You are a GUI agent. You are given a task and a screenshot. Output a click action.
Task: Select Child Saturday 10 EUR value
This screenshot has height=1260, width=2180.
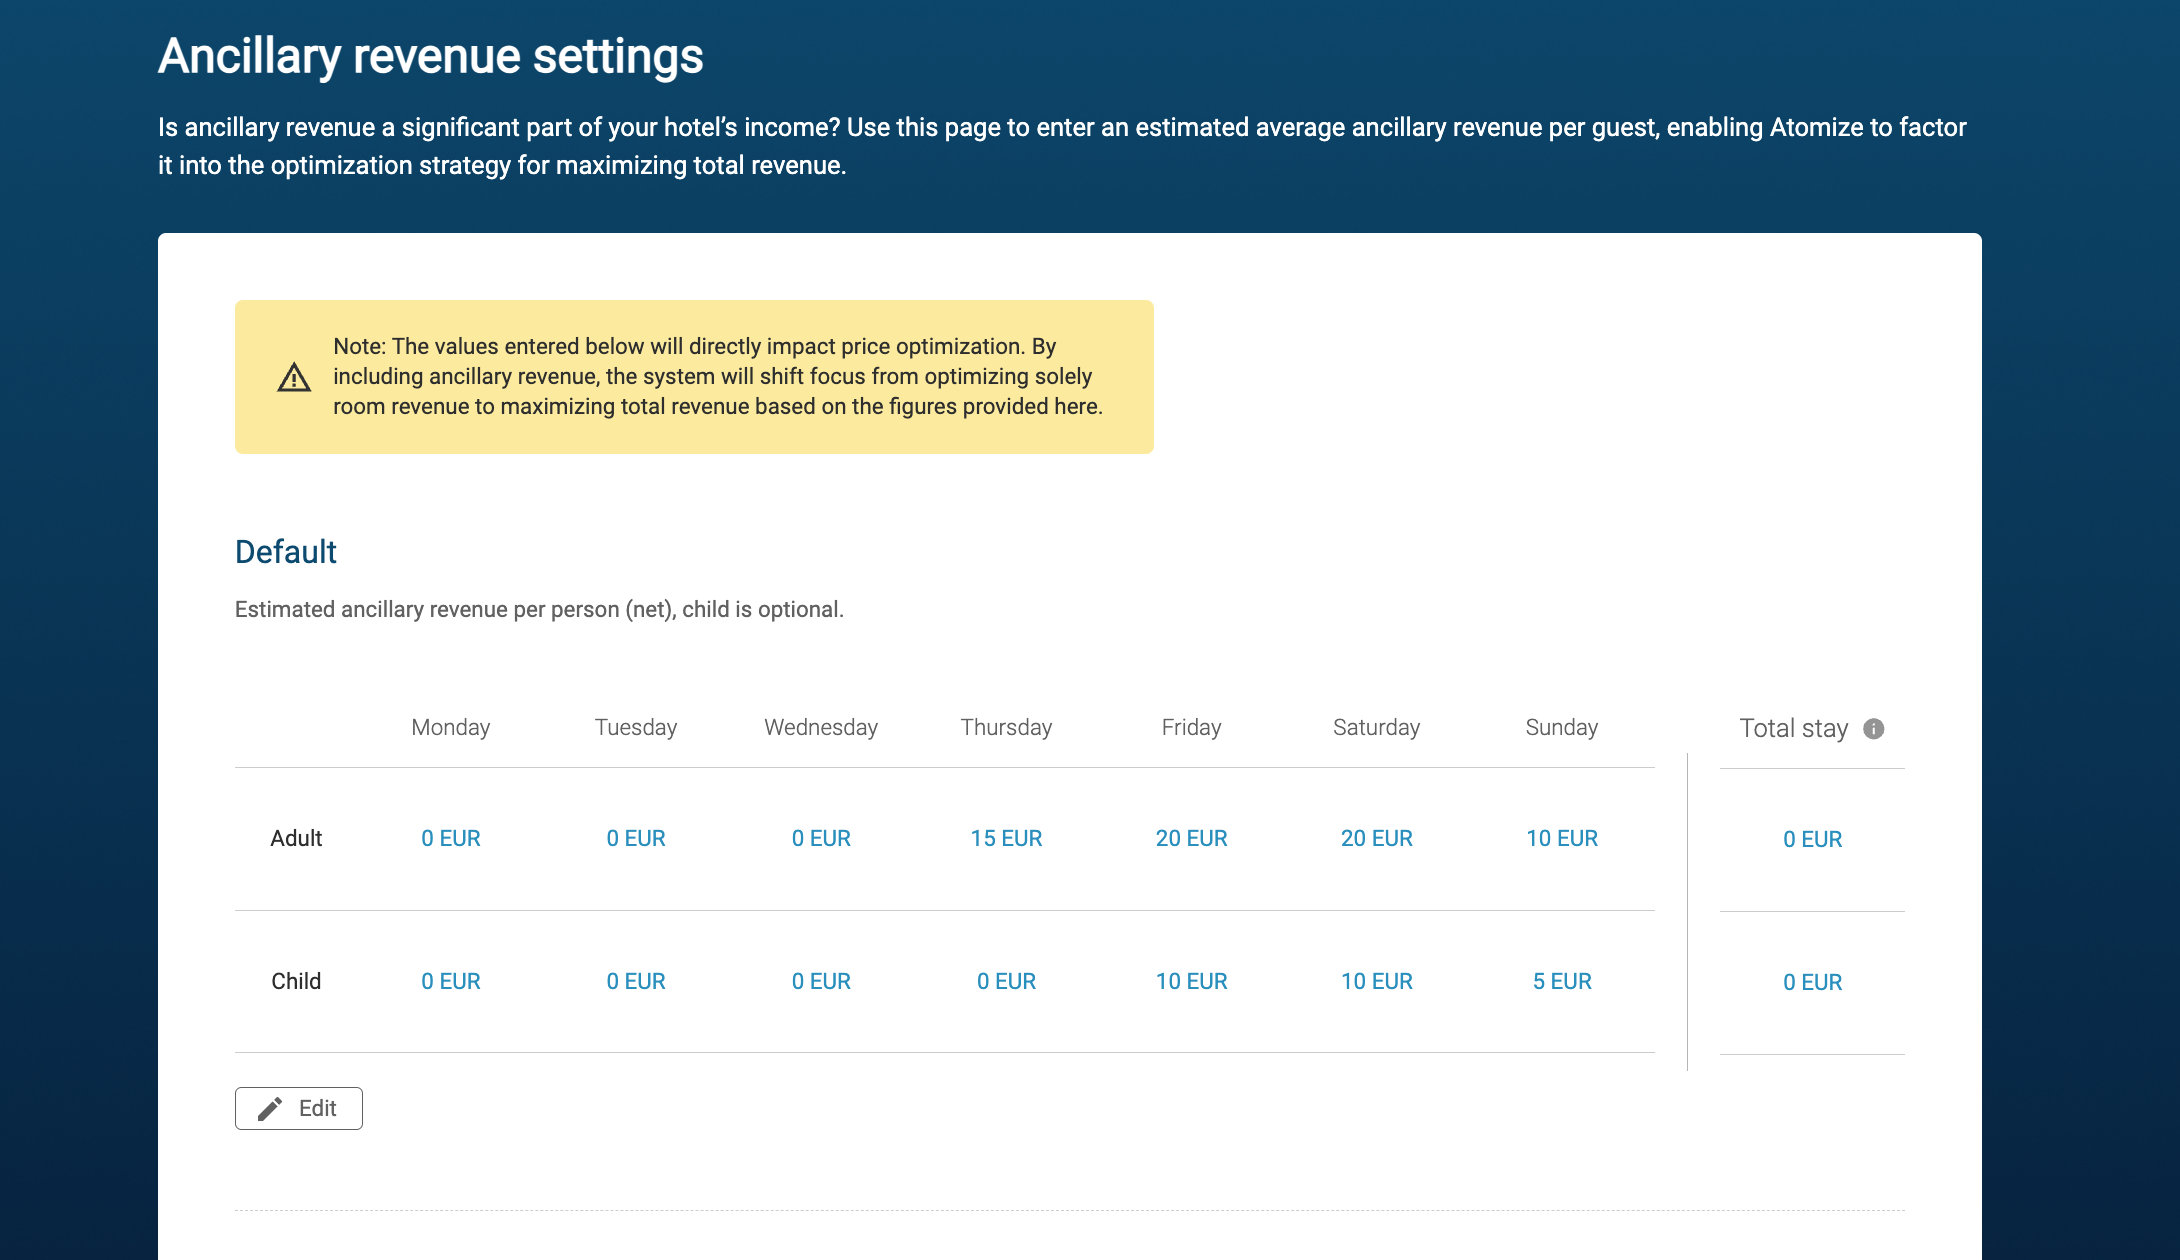coord(1376,981)
